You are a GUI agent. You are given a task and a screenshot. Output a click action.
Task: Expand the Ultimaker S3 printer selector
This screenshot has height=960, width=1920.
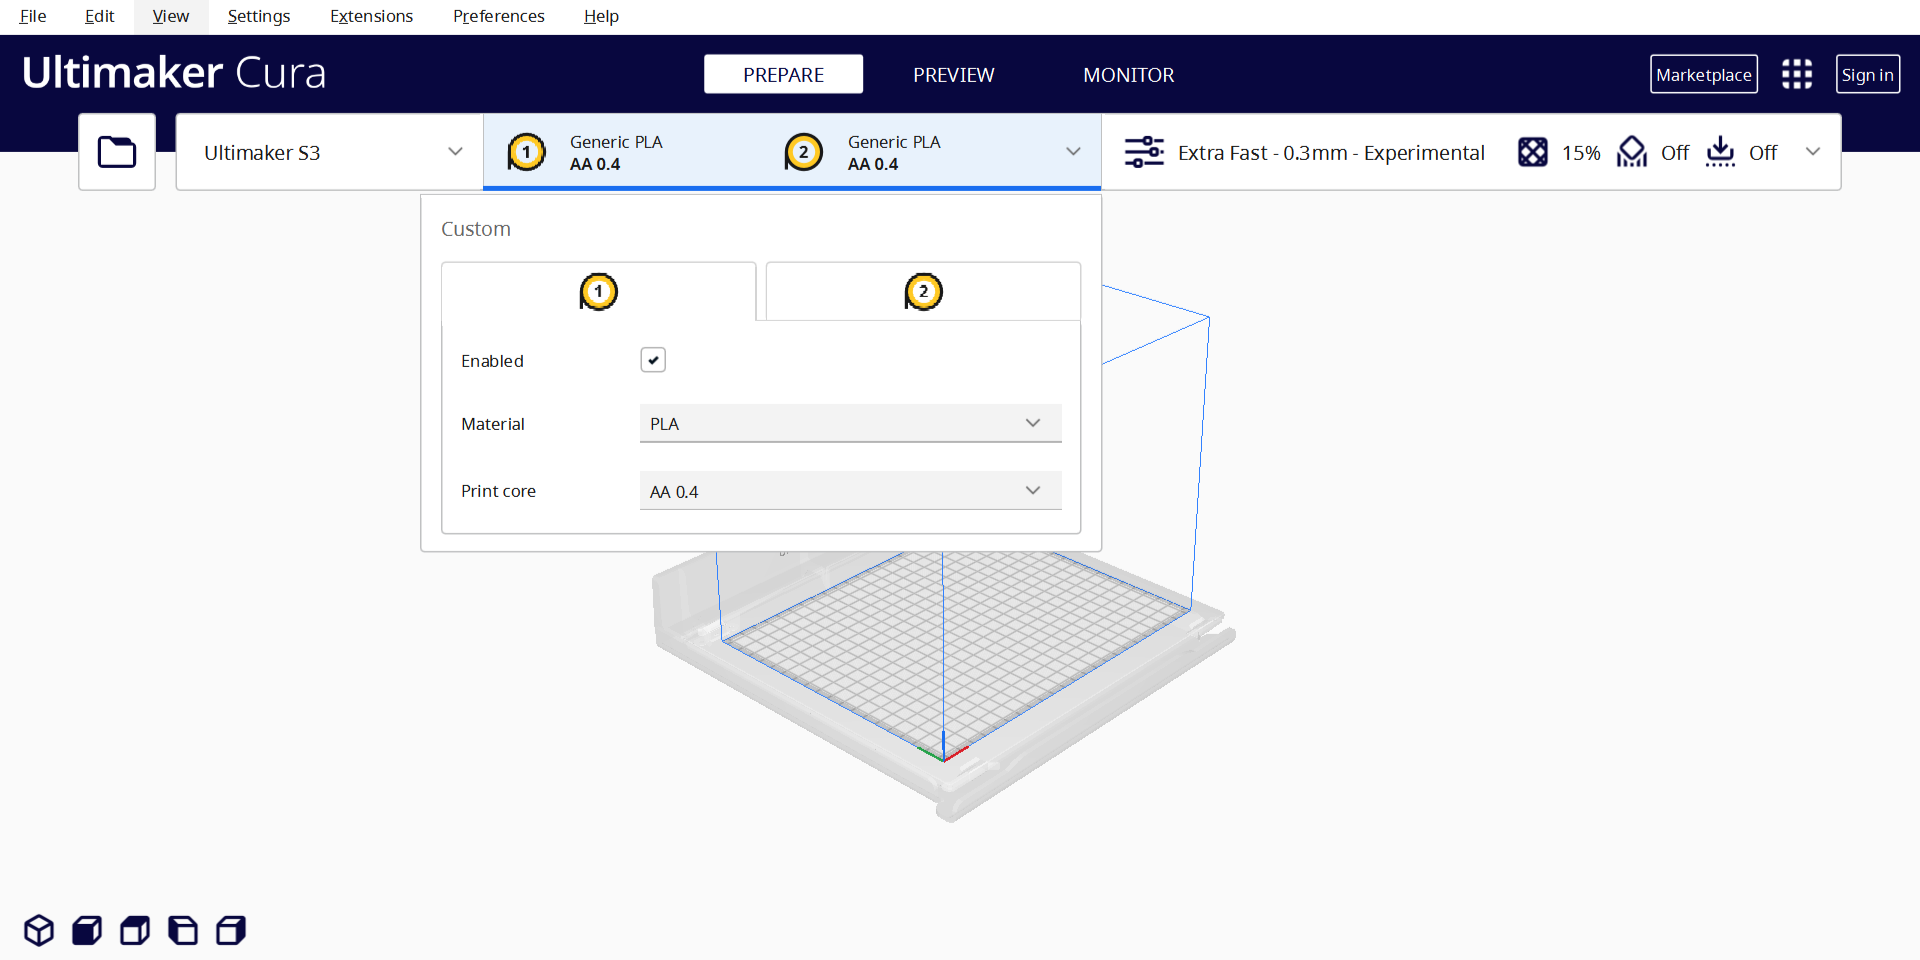tap(330, 152)
